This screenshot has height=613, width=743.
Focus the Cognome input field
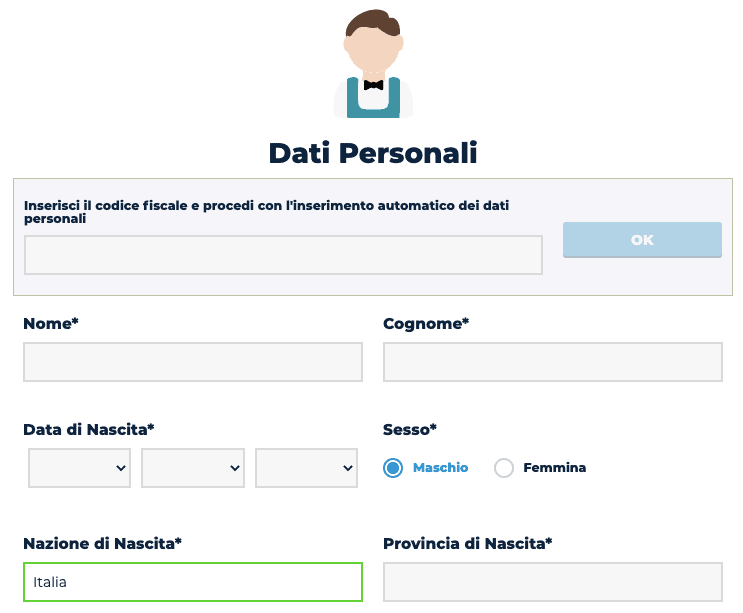(x=553, y=362)
